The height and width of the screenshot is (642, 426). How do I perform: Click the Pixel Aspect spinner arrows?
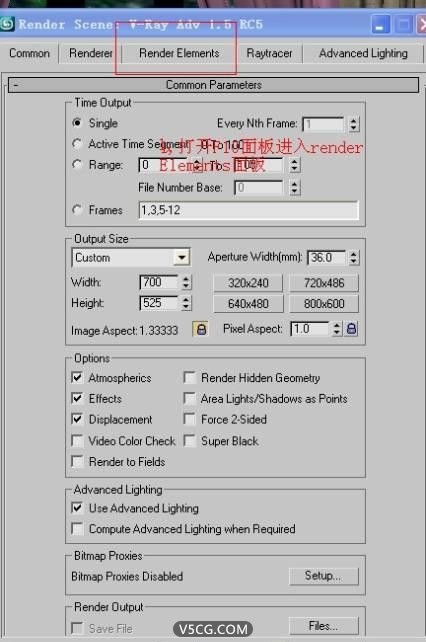pyautogui.click(x=337, y=328)
